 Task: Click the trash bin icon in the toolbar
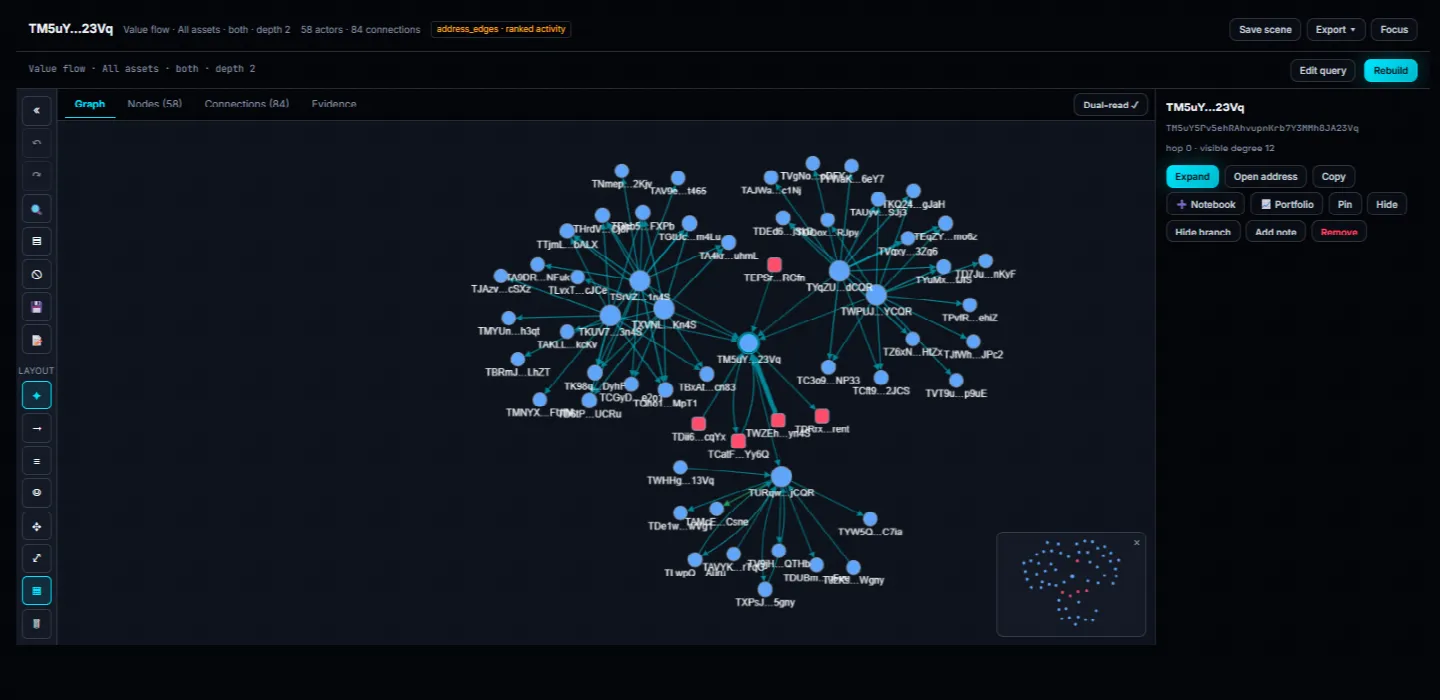pyautogui.click(x=37, y=624)
